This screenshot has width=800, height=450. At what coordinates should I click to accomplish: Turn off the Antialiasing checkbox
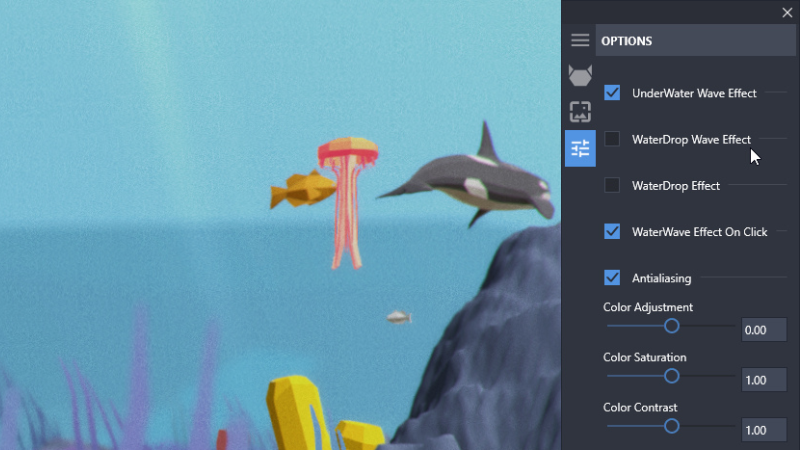click(612, 277)
